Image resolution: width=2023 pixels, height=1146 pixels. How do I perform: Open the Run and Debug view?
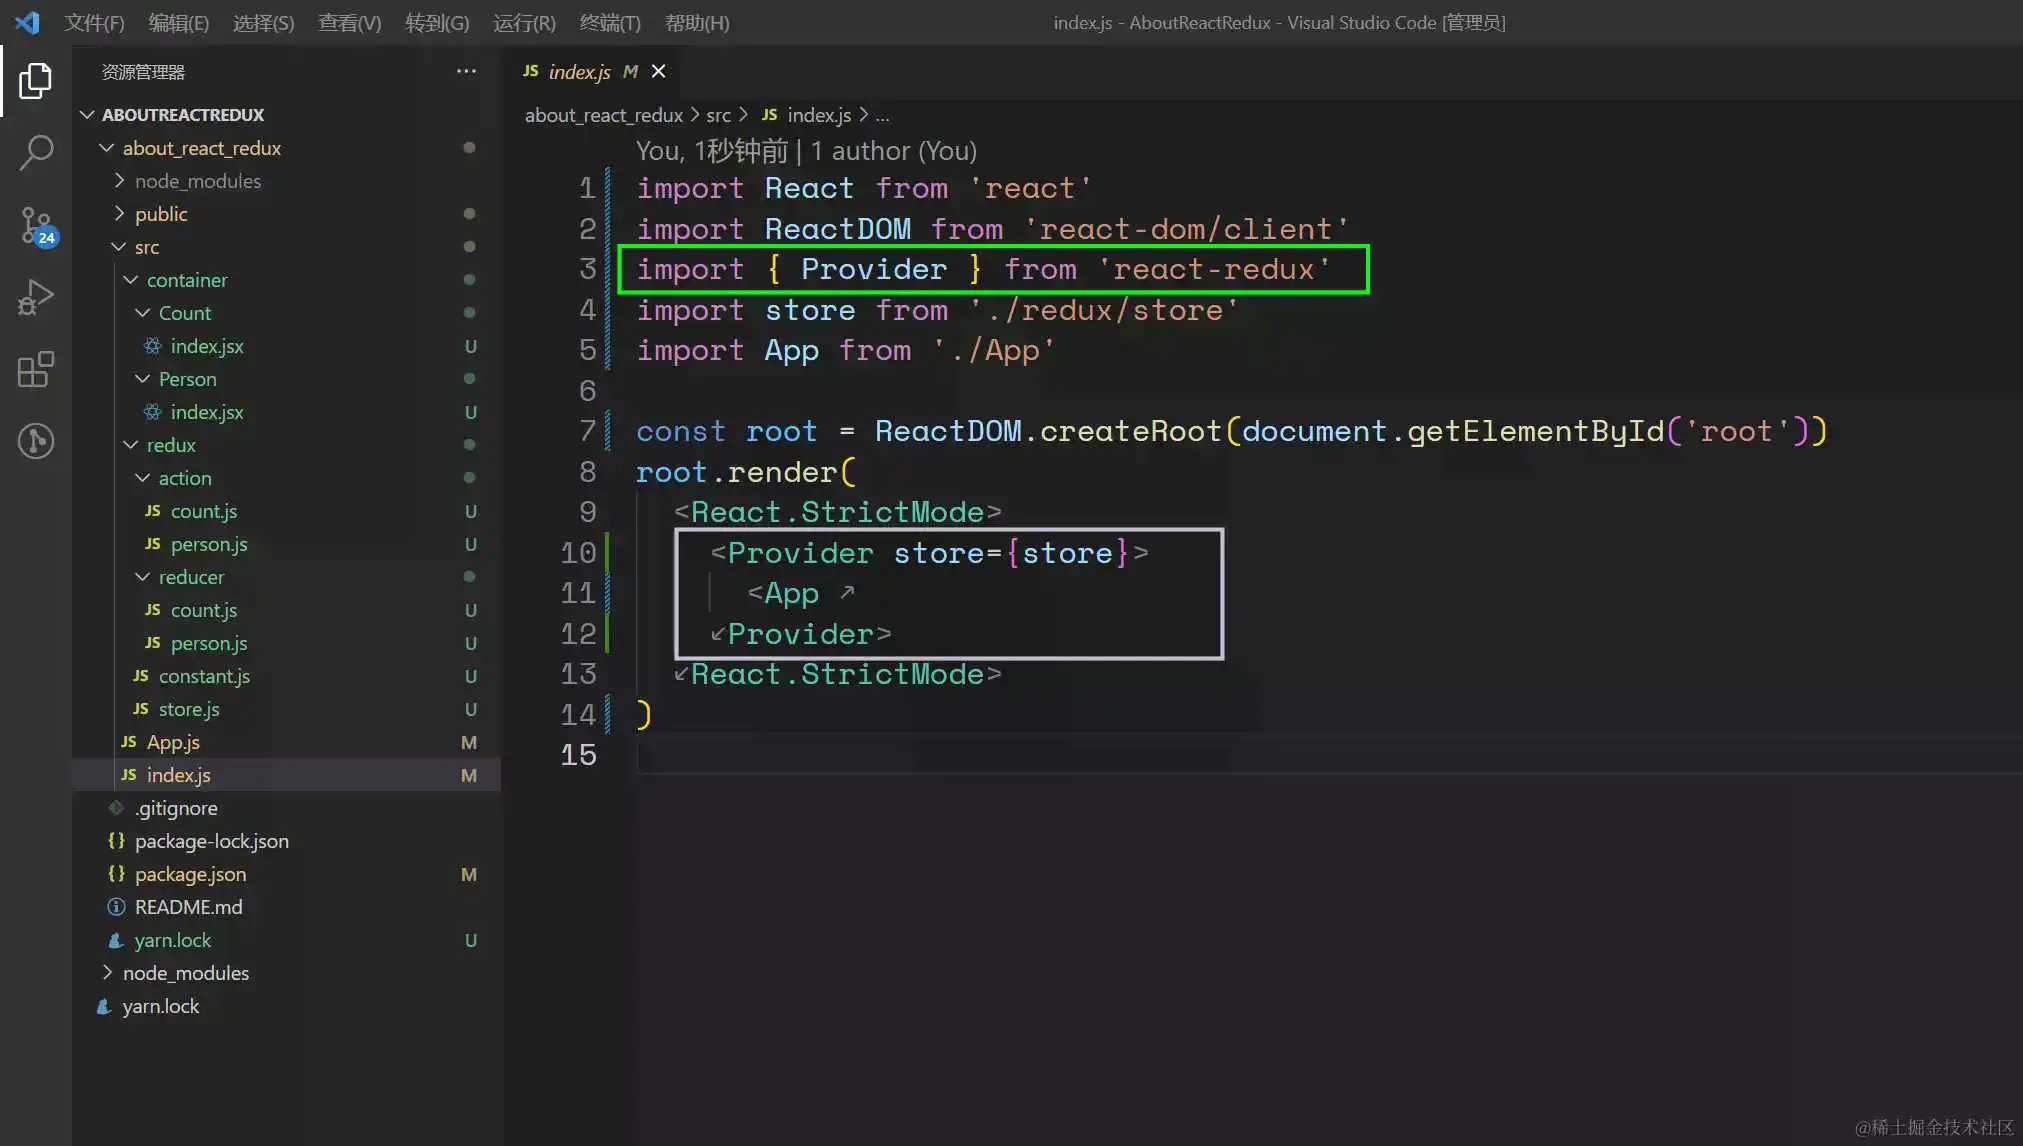click(36, 298)
